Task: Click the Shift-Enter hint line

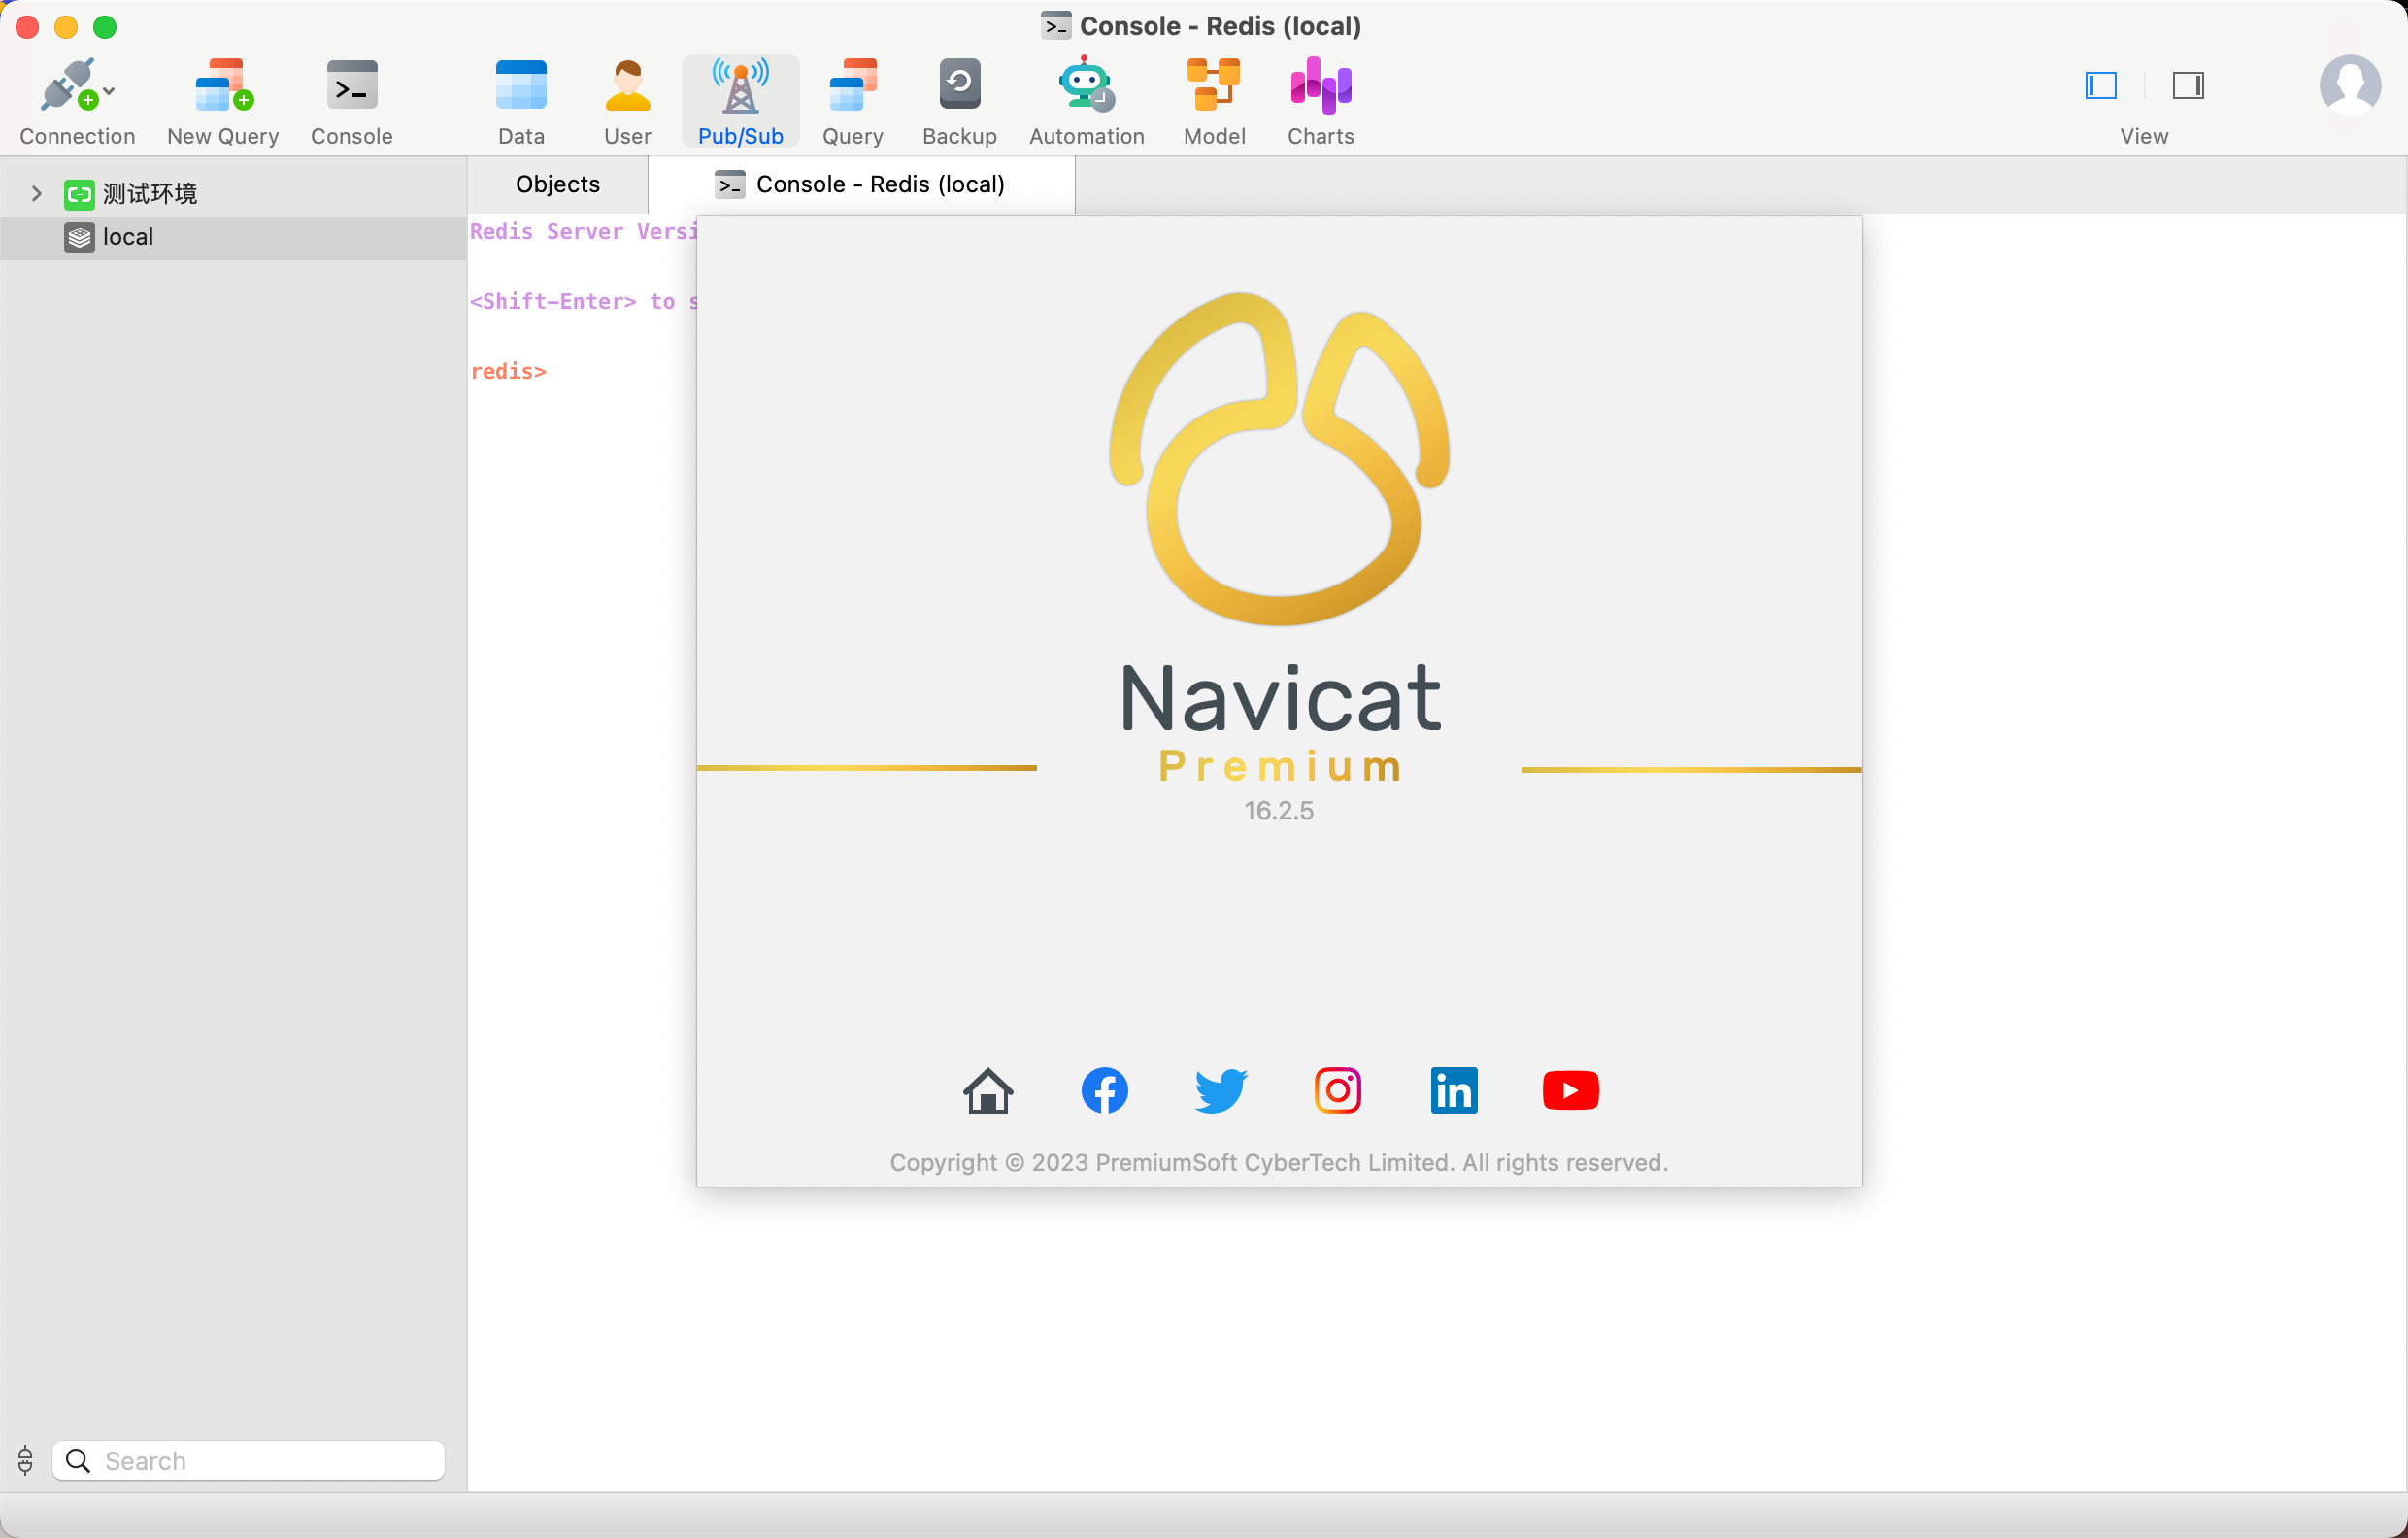Action: [583, 301]
